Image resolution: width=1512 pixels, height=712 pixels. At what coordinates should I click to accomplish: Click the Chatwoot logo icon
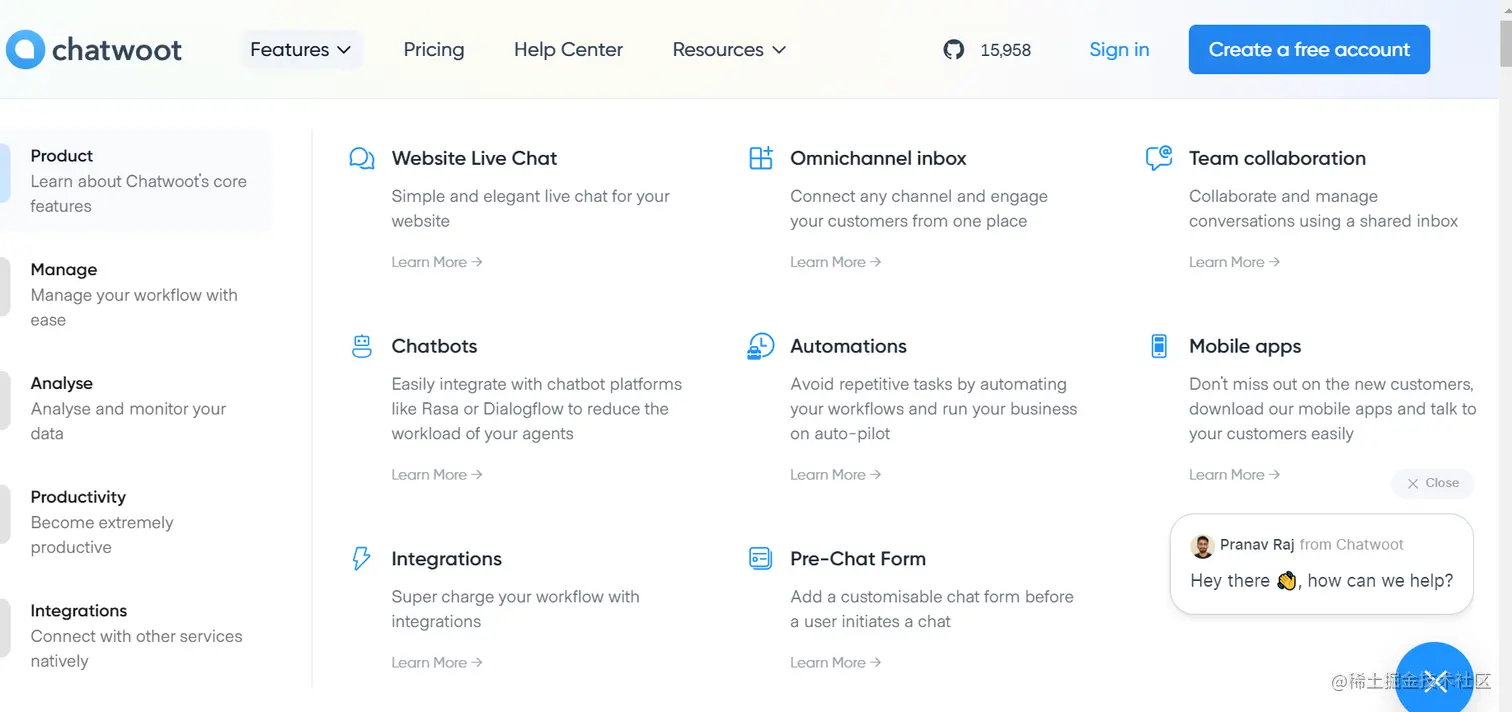(25, 49)
